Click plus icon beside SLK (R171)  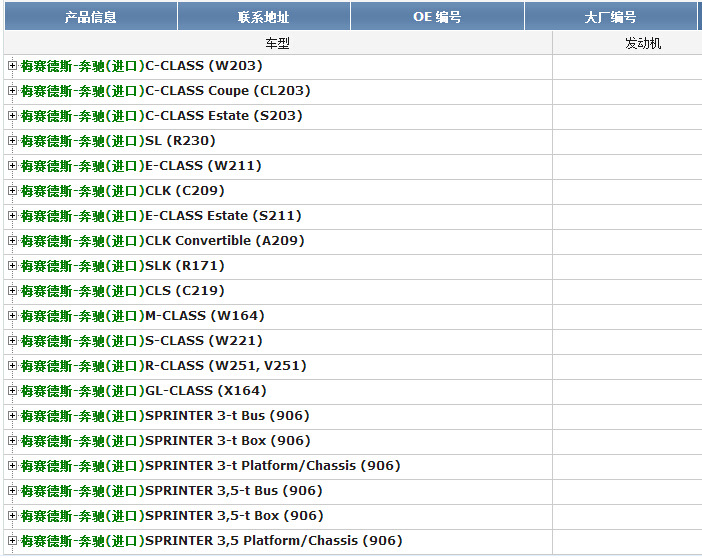13,266
